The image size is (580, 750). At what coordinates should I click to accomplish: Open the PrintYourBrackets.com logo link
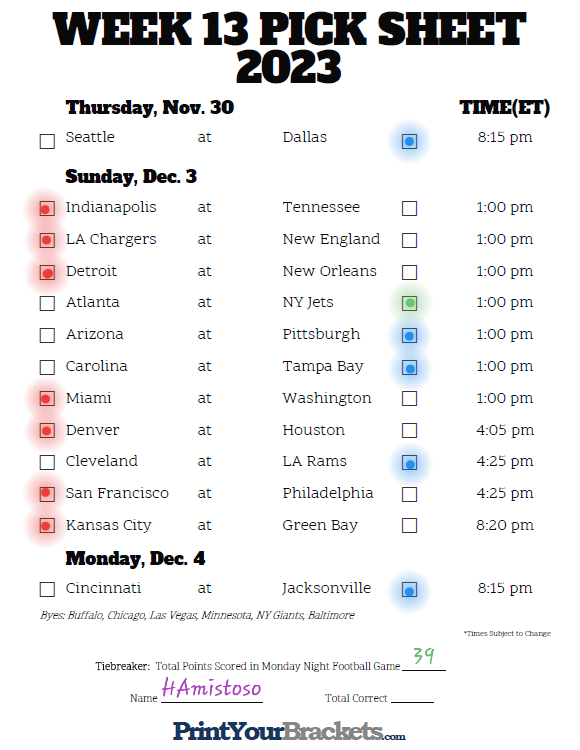pyautogui.click(x=289, y=732)
